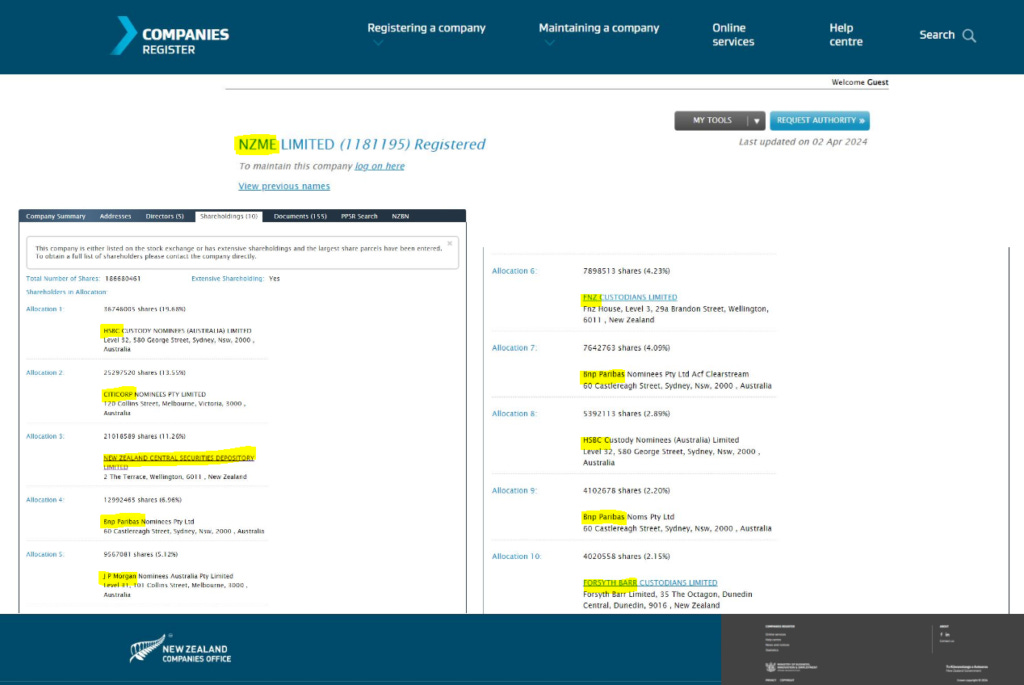Screen dimensions: 1024x685
Task: Click 'Allocation 3' label
Action: pos(45,436)
